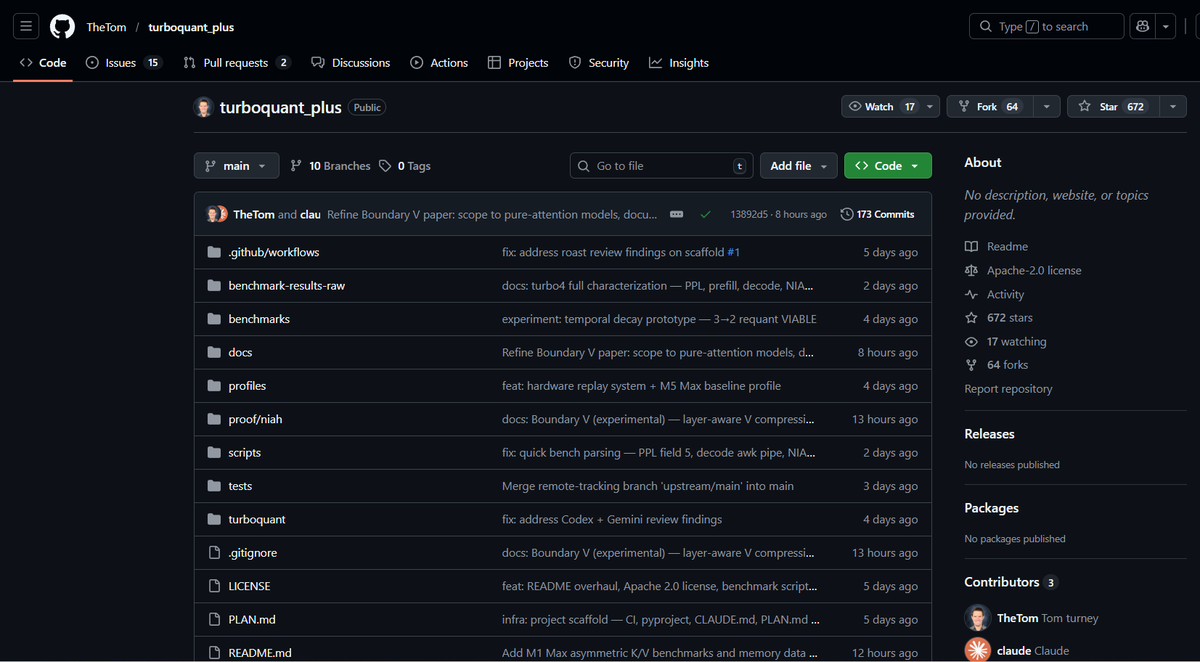Click the clau co-author link
The width and height of the screenshot is (1200, 662).
coord(310,214)
